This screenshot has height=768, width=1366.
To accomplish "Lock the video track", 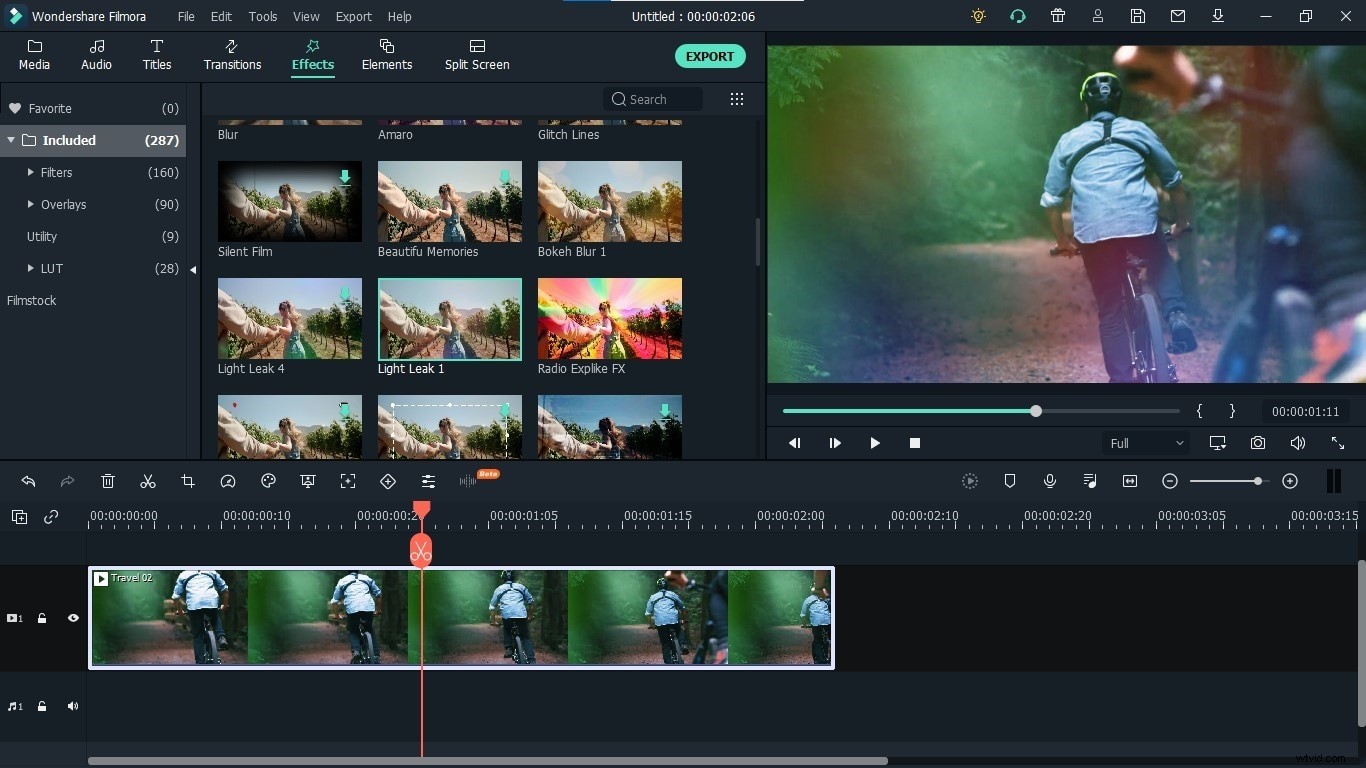I will tap(42, 618).
